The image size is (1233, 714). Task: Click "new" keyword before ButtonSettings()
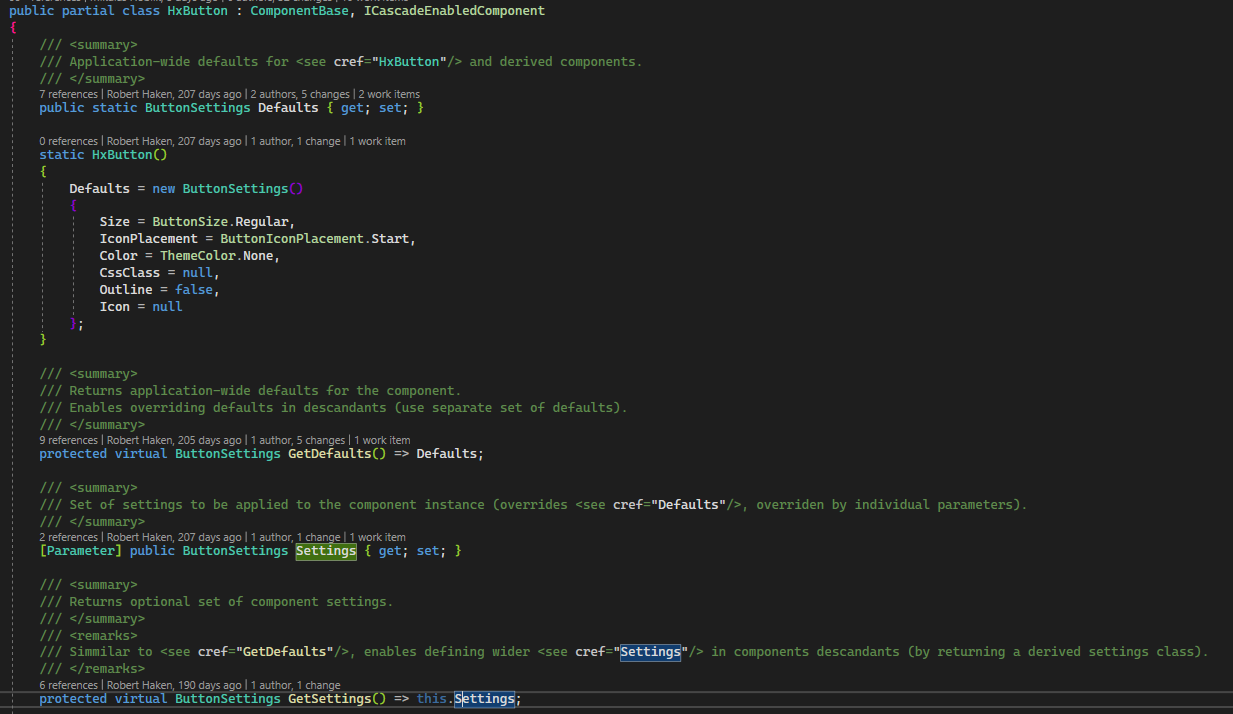click(163, 188)
